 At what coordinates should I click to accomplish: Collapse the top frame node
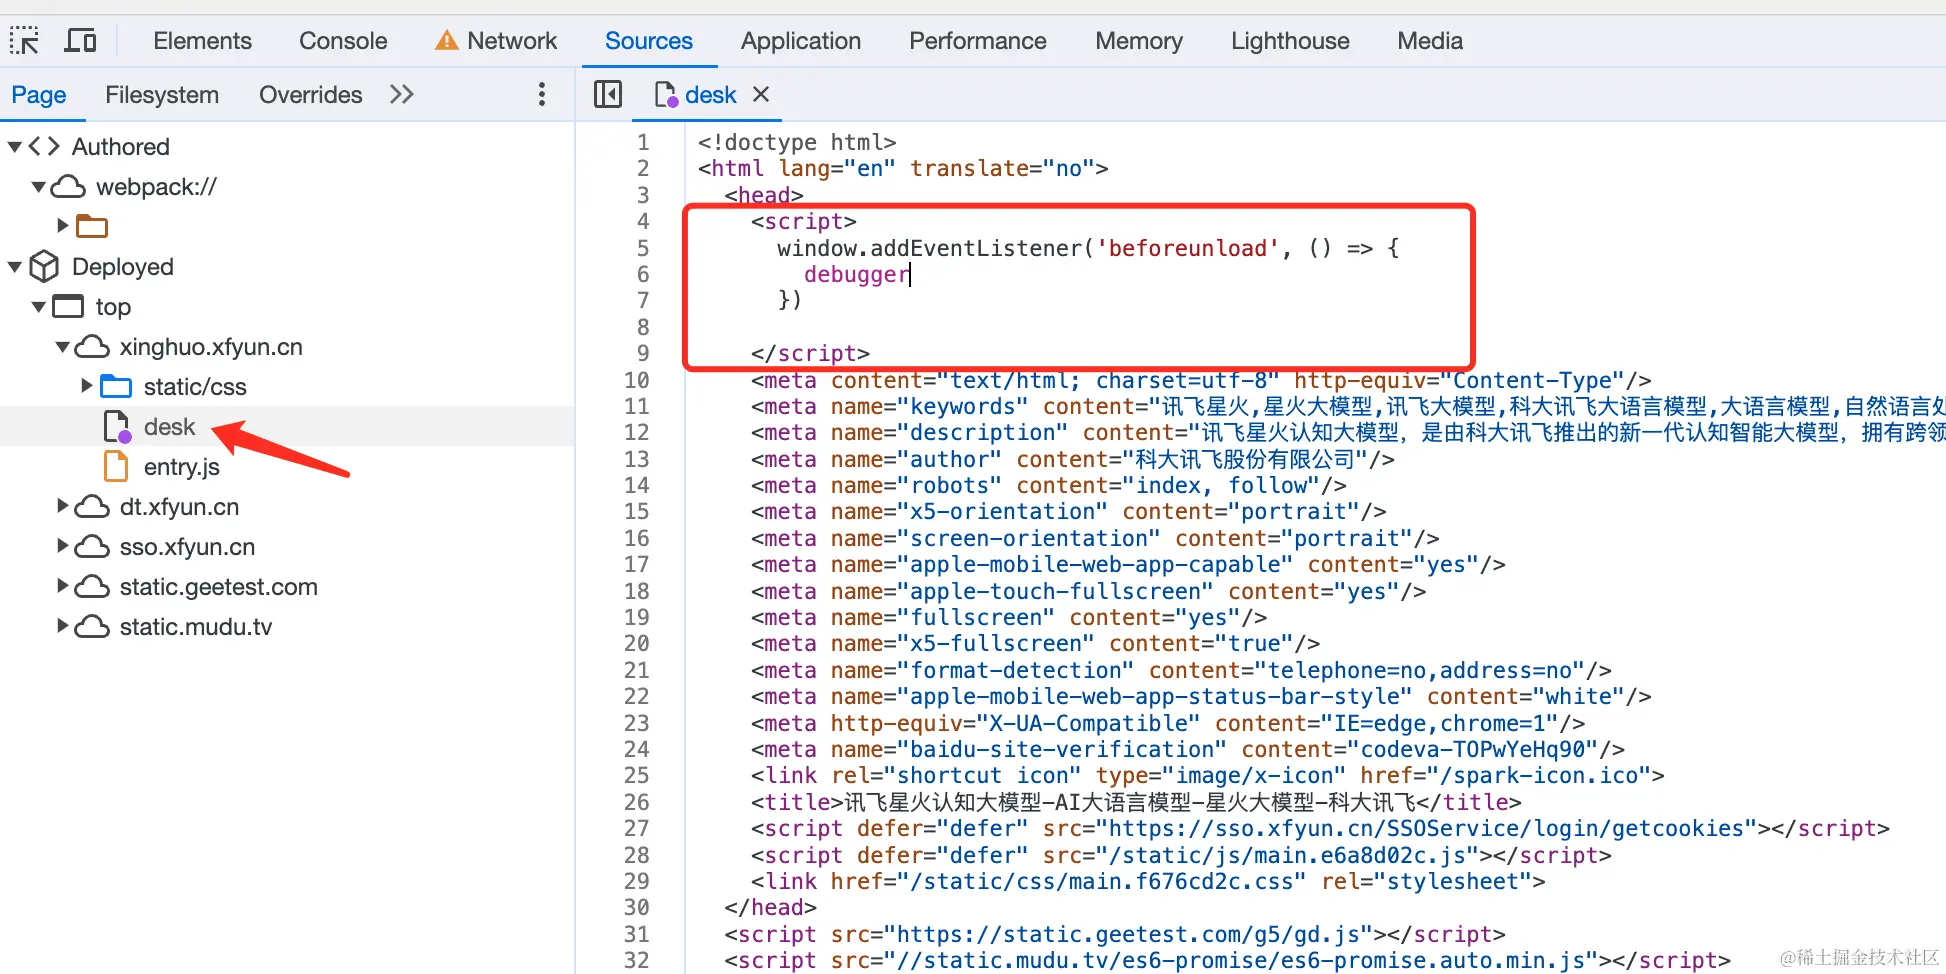point(39,307)
